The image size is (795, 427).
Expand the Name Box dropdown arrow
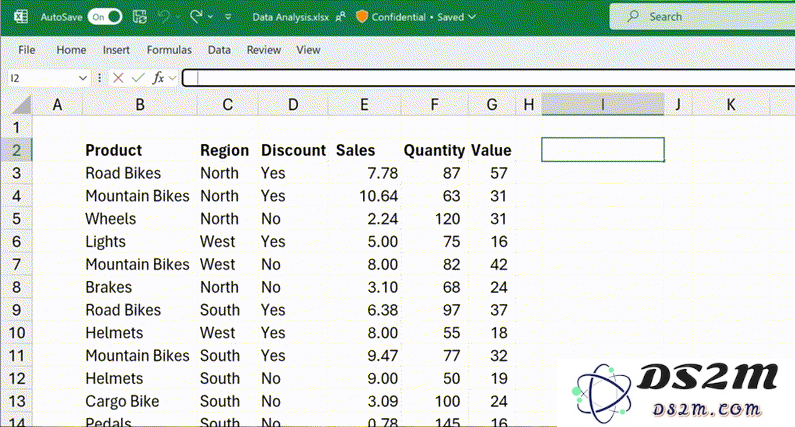coord(83,78)
